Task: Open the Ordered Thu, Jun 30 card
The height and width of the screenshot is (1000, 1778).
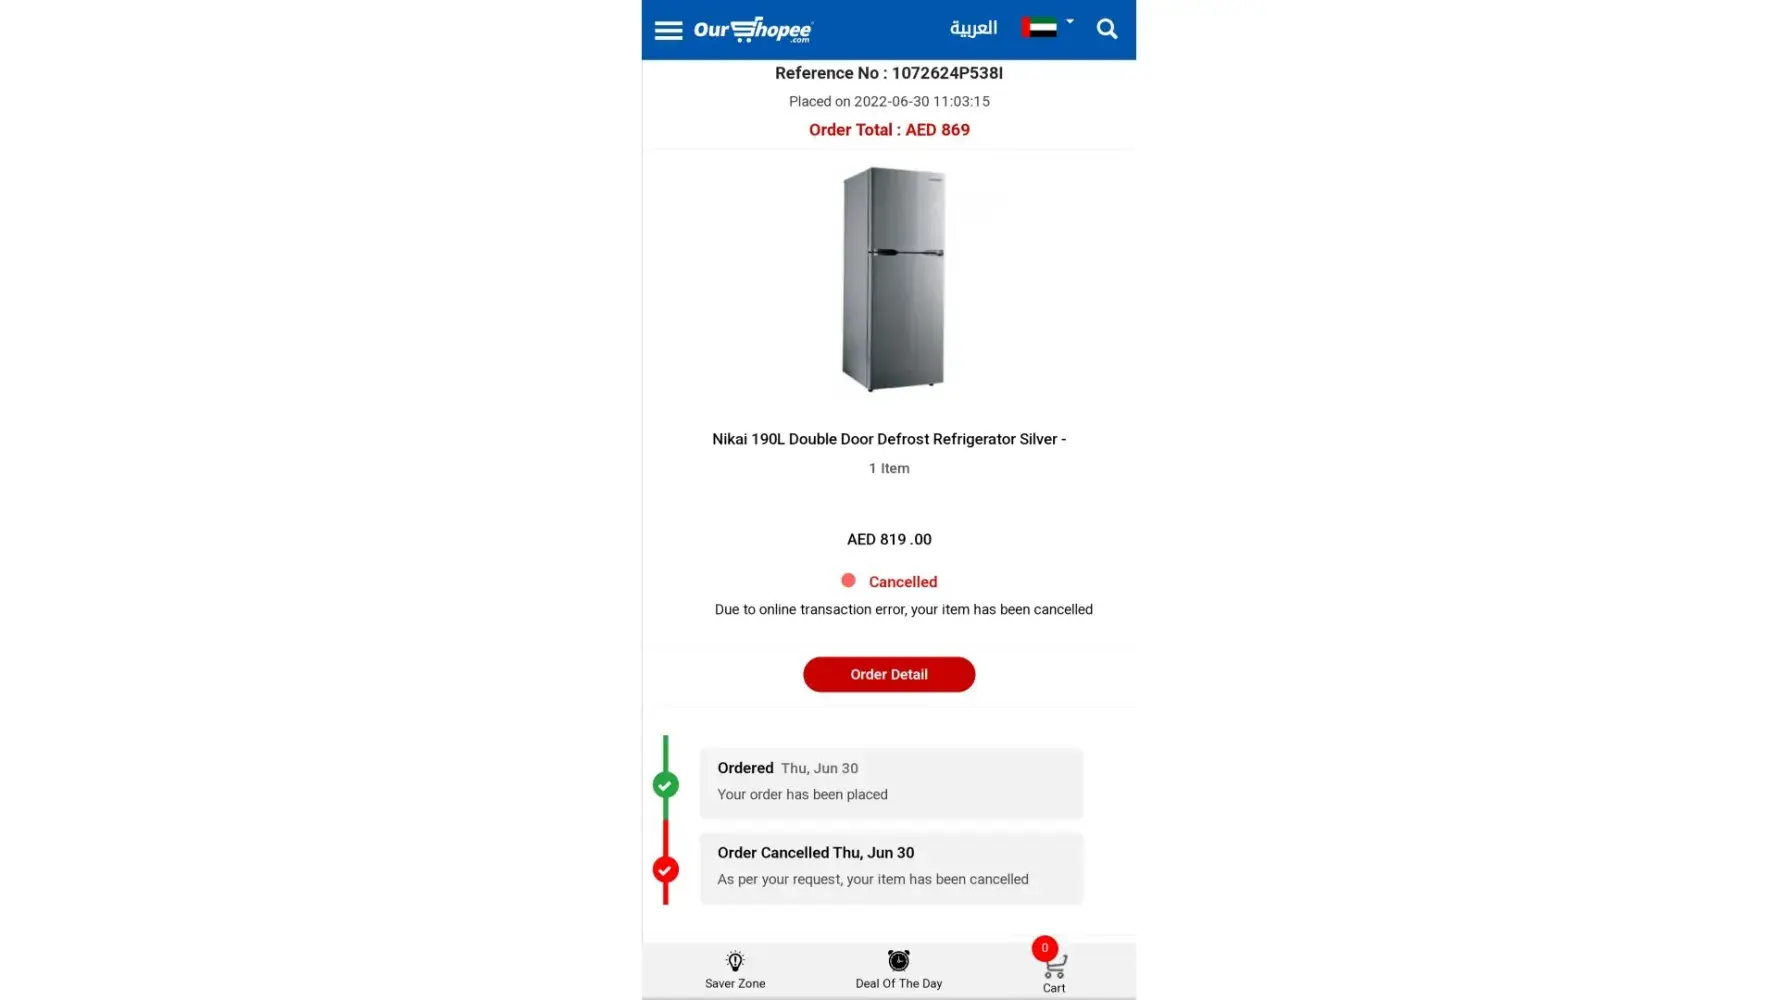Action: pos(891,783)
